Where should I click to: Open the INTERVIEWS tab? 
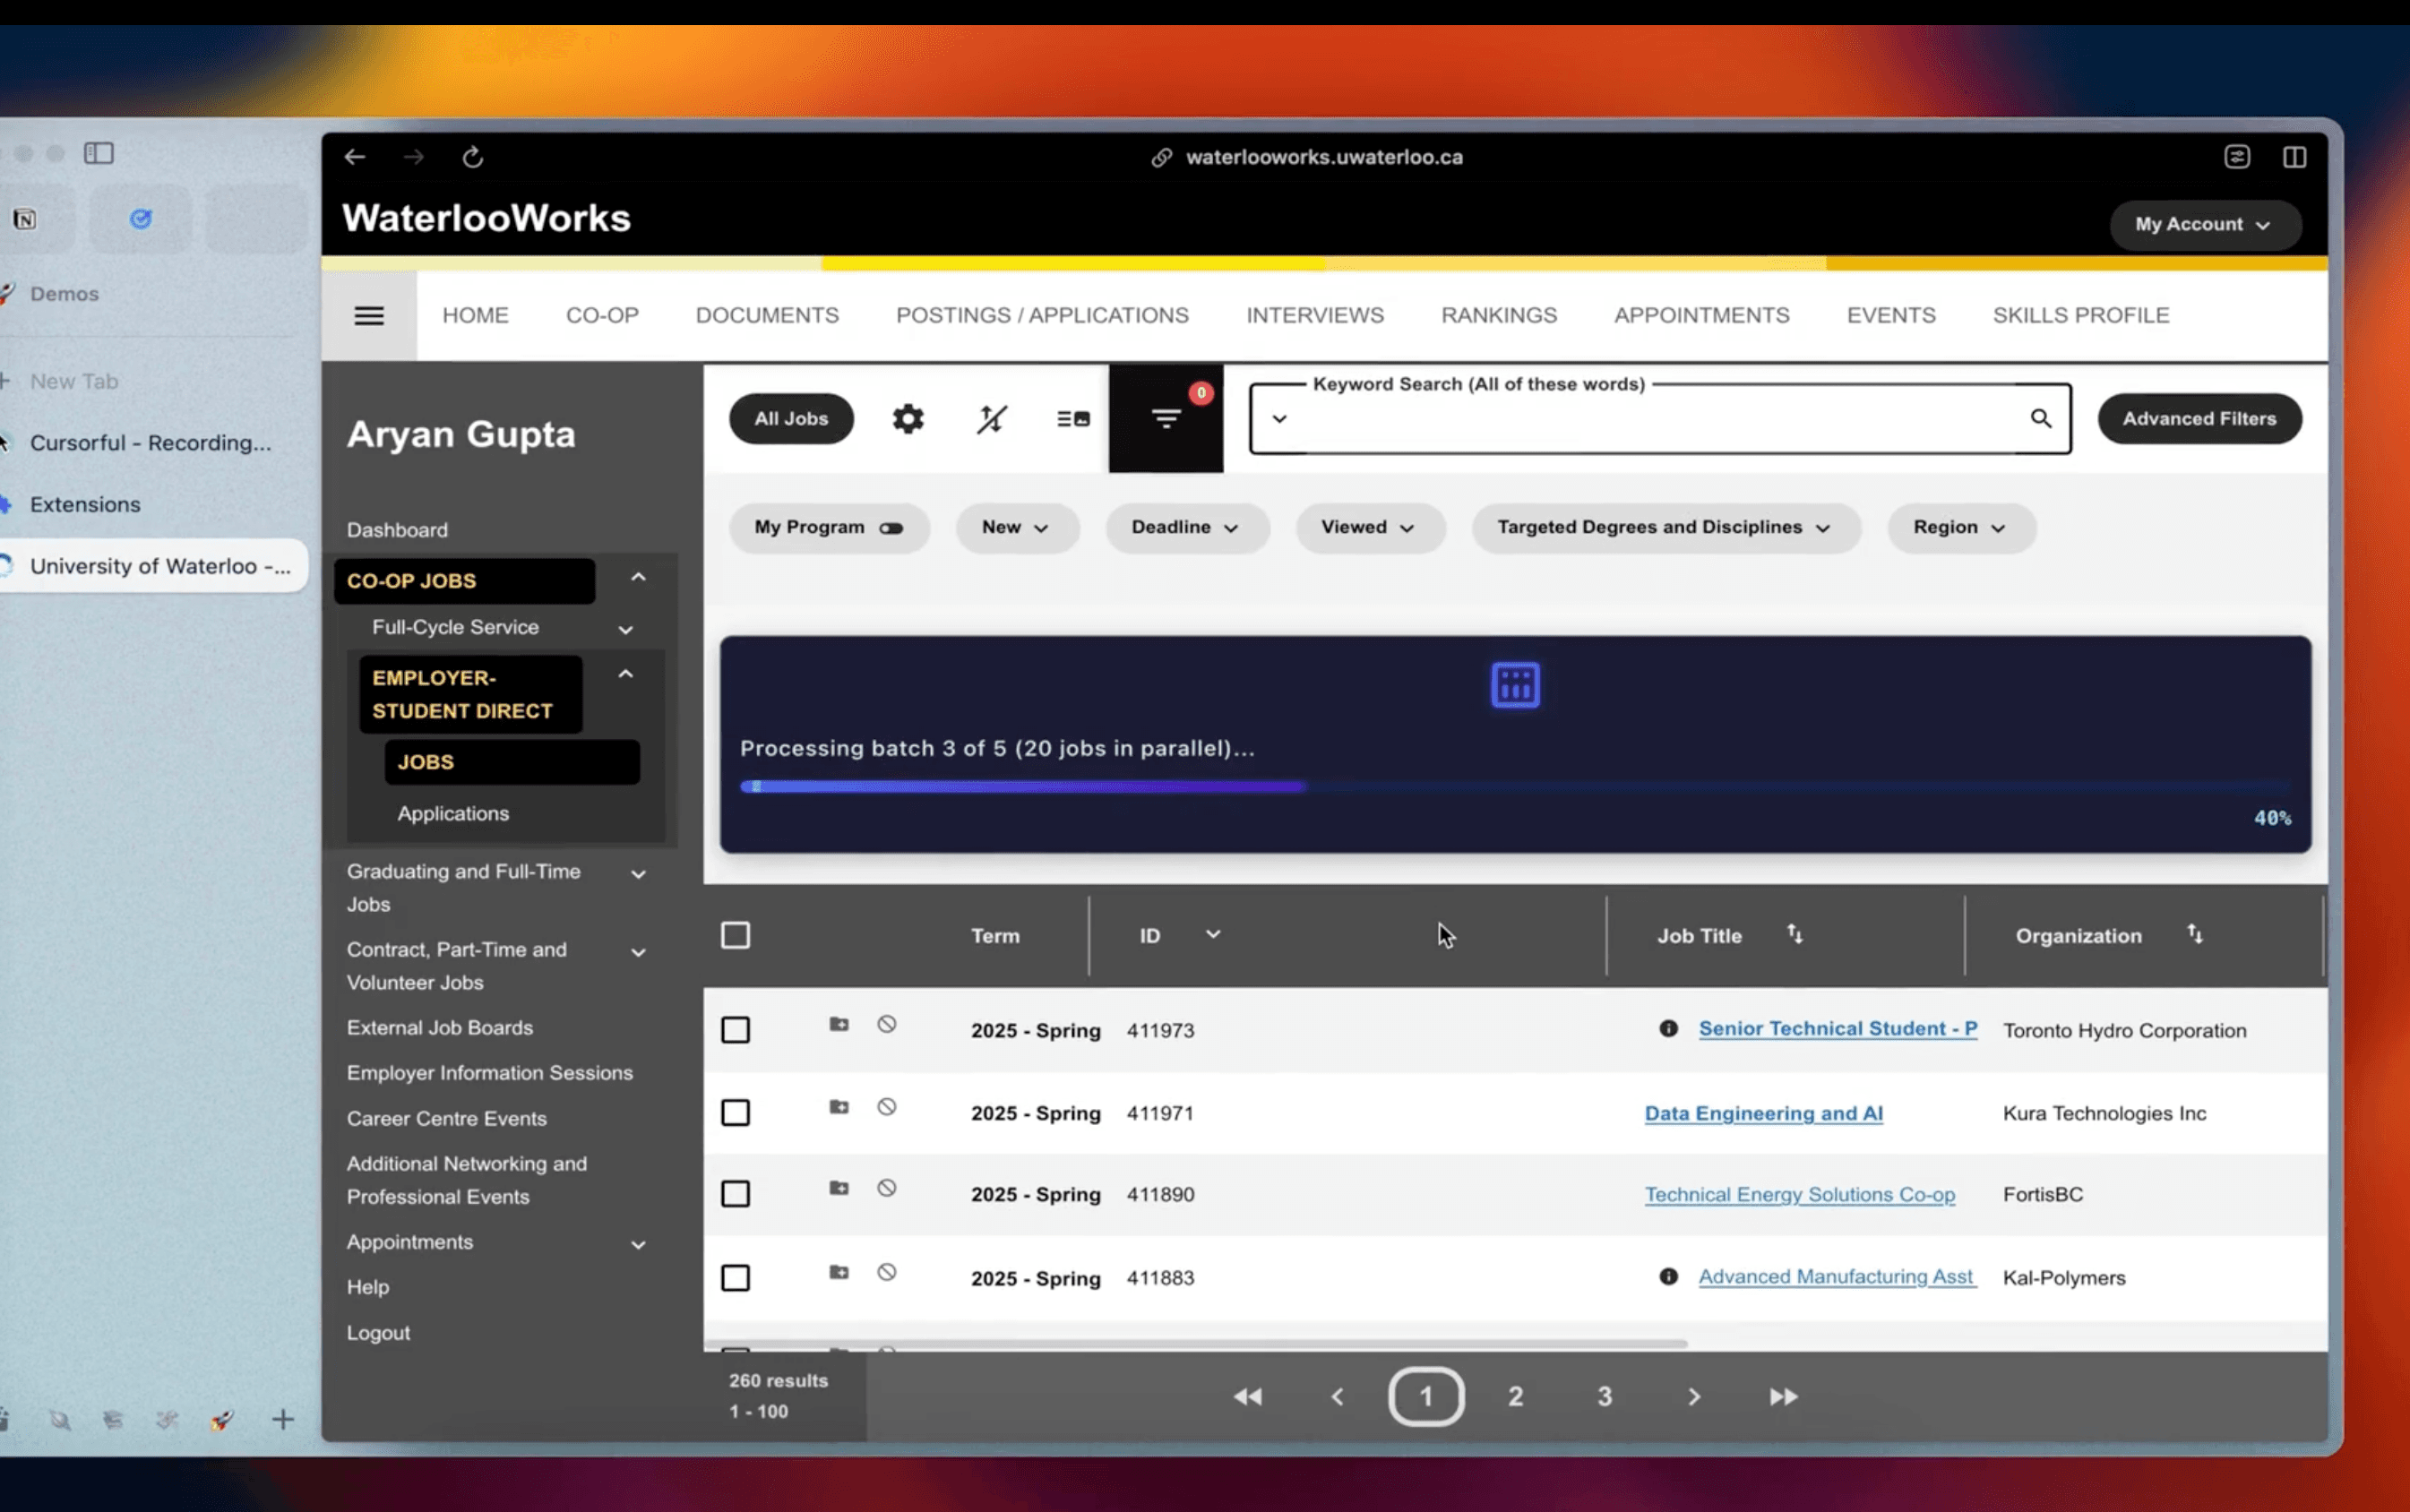(1314, 316)
